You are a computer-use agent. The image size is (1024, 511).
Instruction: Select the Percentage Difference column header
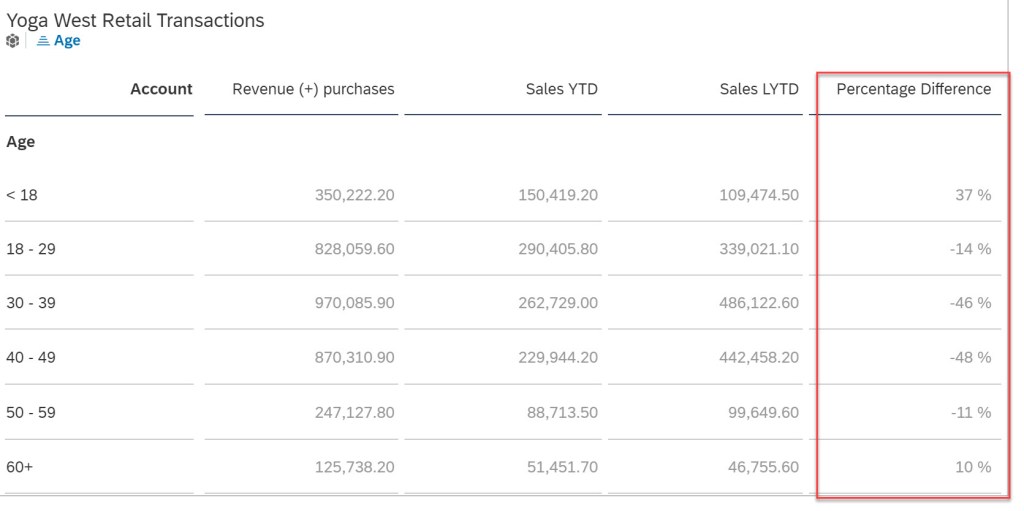(x=913, y=89)
